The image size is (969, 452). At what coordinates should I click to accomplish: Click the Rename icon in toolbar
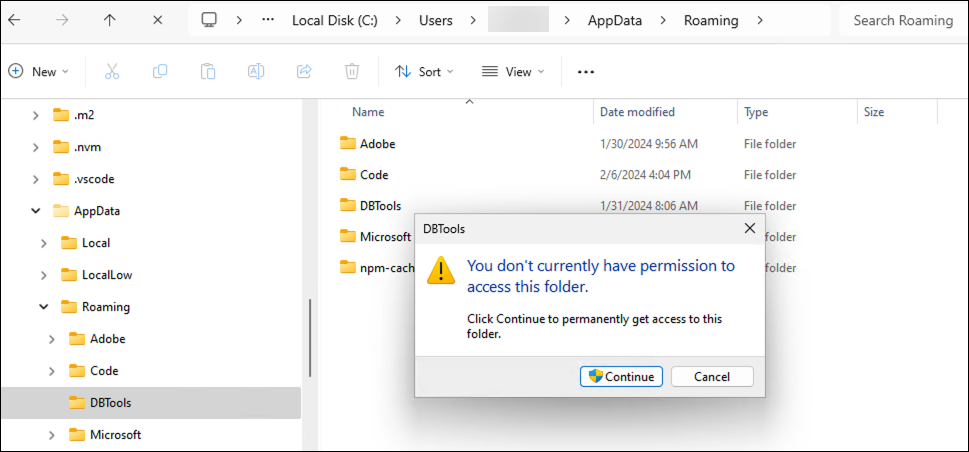pyautogui.click(x=256, y=72)
